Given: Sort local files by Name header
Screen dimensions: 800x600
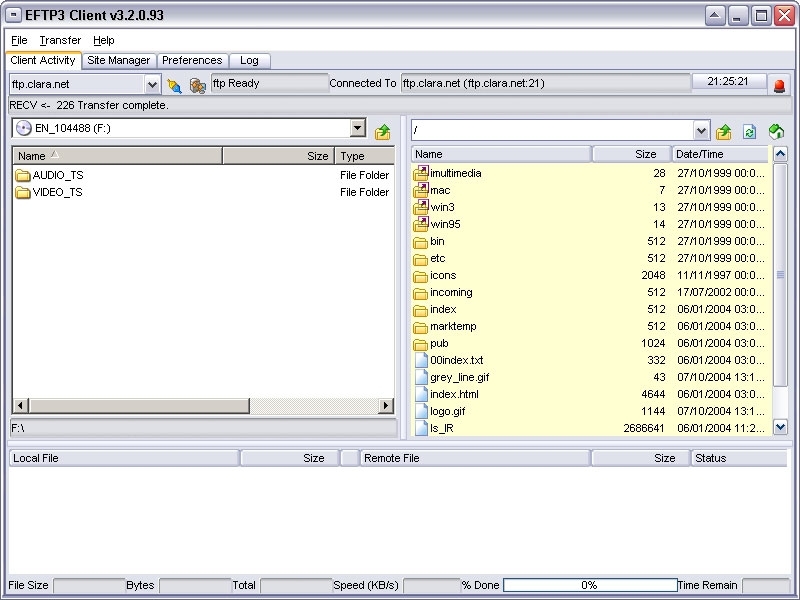Looking at the screenshot, I should coord(117,156).
